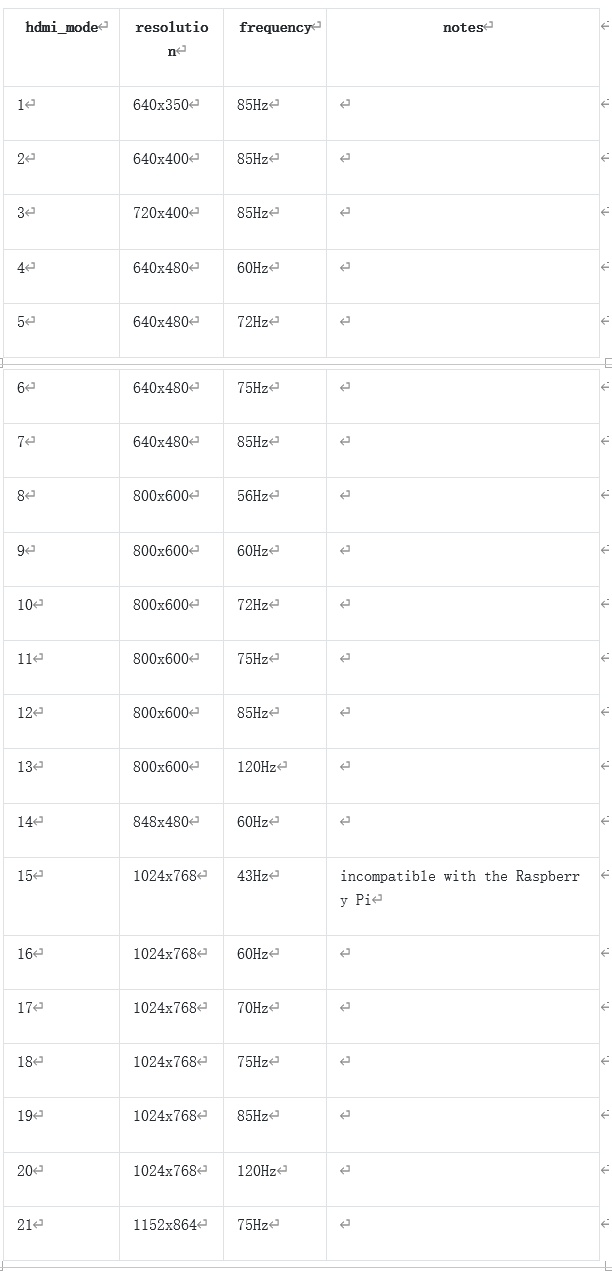Click the 720x400 resolution cell
The height and width of the screenshot is (1271, 612).
click(x=171, y=222)
